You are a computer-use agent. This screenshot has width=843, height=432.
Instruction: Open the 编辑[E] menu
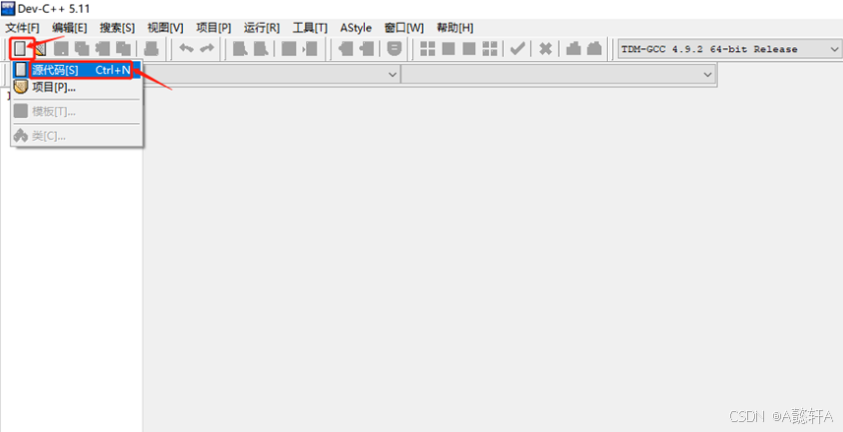coord(69,27)
